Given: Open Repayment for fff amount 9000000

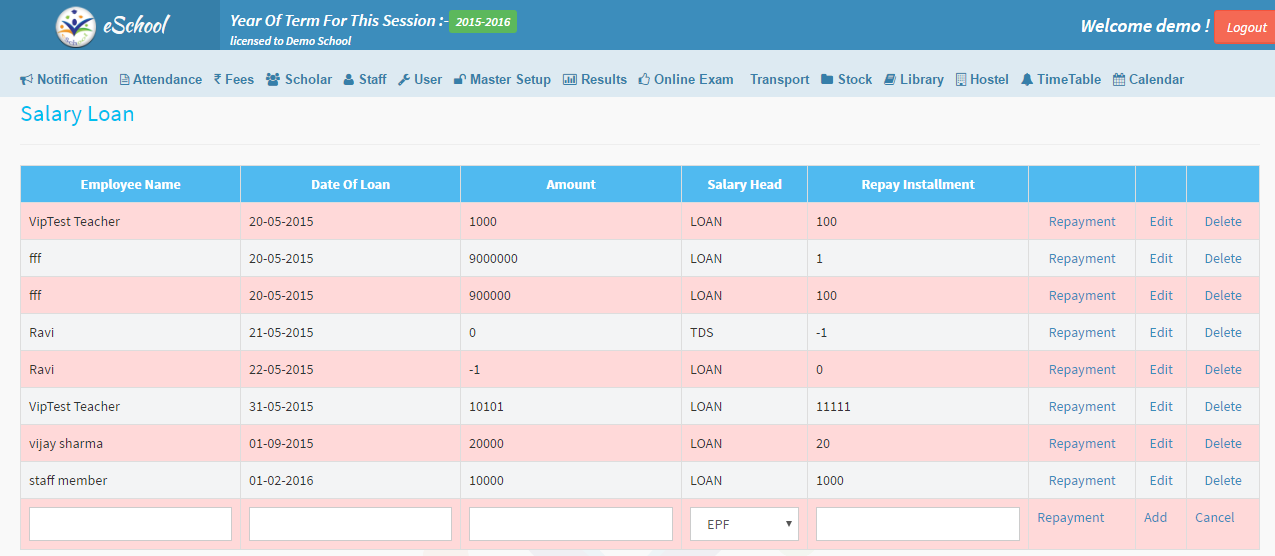Looking at the screenshot, I should [x=1082, y=258].
